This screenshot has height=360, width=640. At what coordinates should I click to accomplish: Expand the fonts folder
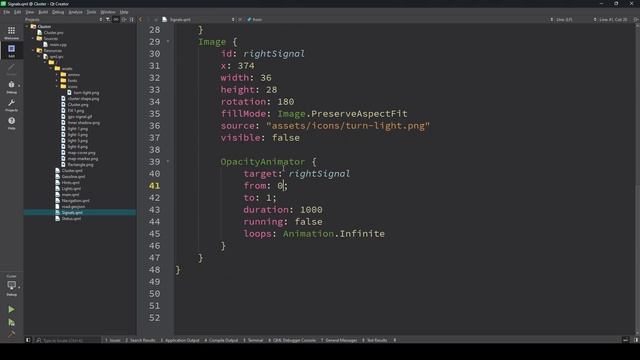click(57, 80)
